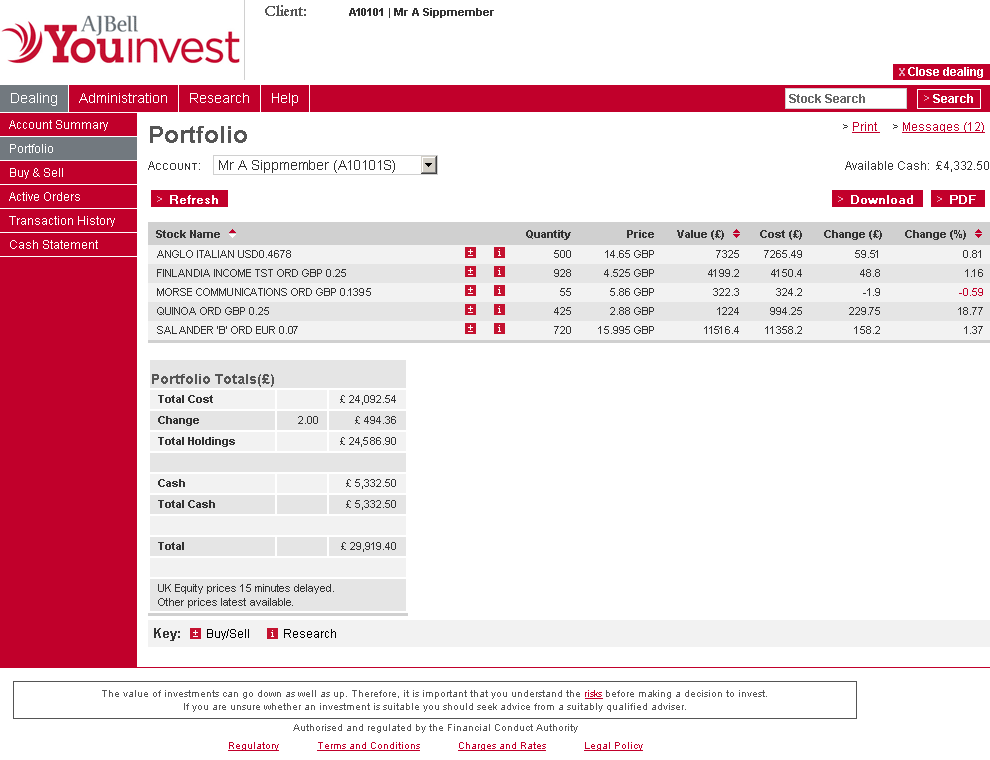This screenshot has height=760, width=990.
Task: Click Buy/Sell icon for QUINOA stock
Action: tap(471, 310)
